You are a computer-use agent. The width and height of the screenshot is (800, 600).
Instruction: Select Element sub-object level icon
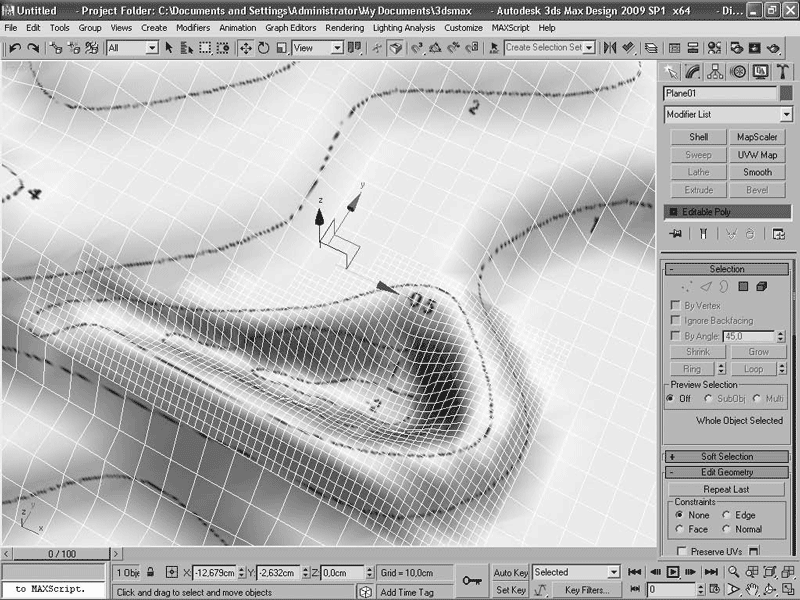[762, 287]
